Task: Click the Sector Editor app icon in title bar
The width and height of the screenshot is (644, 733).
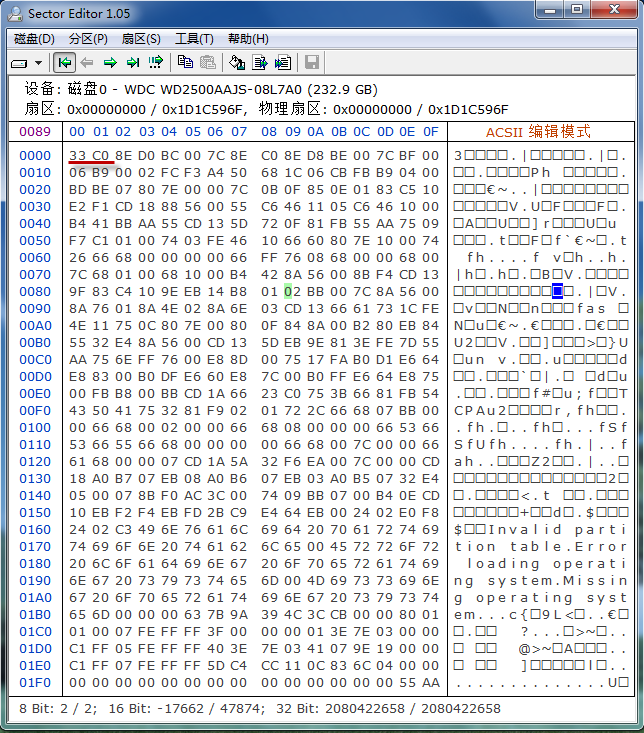Action: [x=15, y=14]
